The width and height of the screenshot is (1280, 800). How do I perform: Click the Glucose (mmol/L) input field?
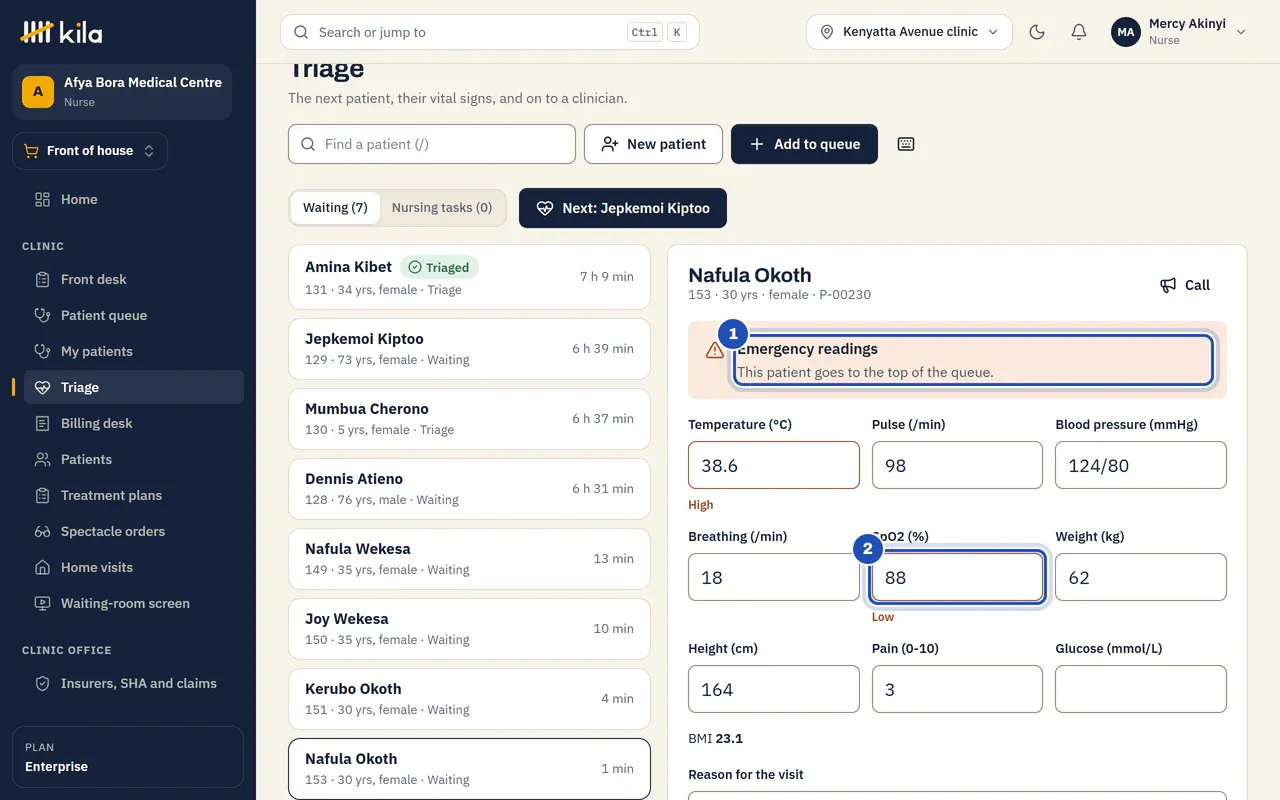pyautogui.click(x=1141, y=689)
